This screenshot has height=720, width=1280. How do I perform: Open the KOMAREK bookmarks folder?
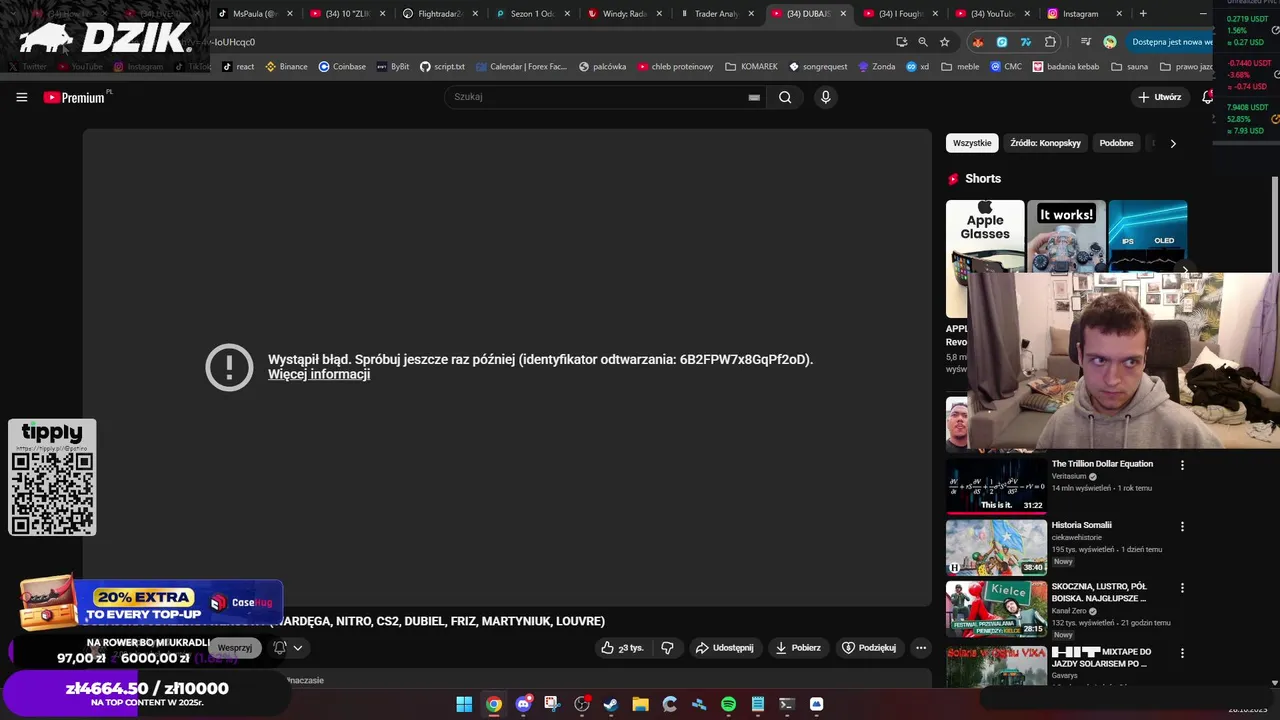tap(751, 67)
